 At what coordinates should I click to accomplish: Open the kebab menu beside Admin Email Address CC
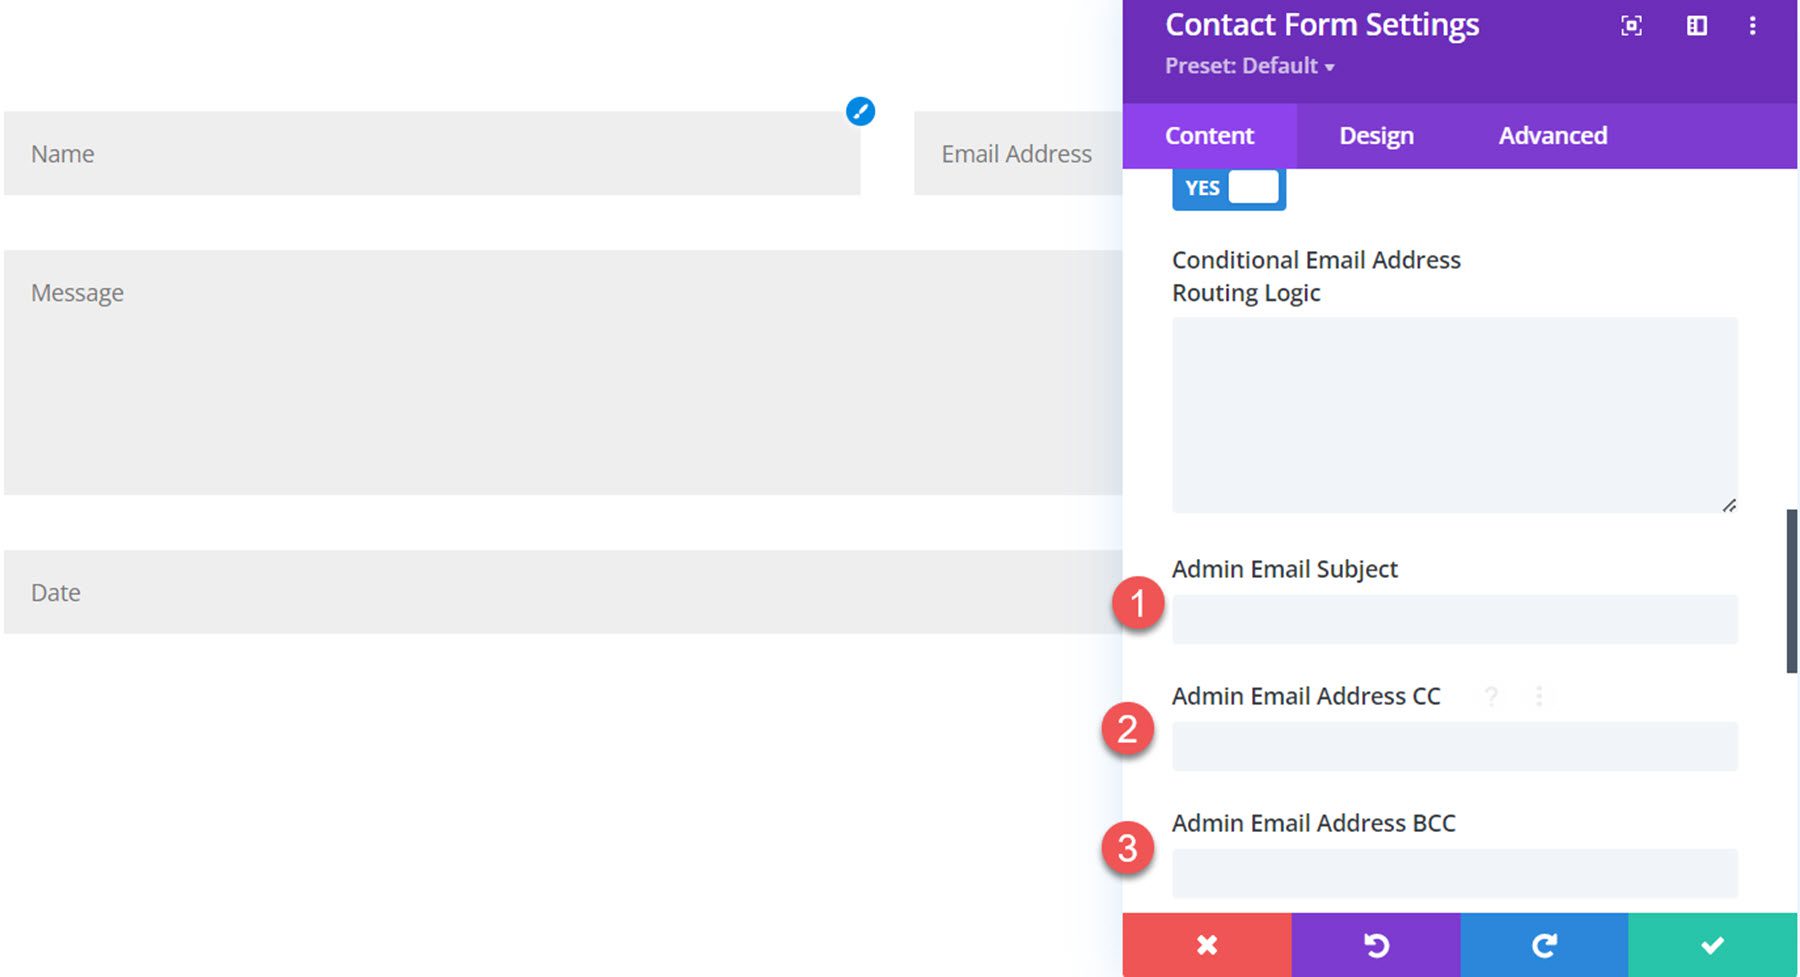point(1539,696)
